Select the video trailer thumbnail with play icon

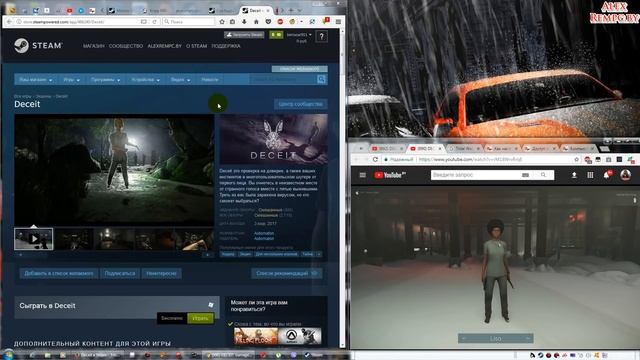33,239
